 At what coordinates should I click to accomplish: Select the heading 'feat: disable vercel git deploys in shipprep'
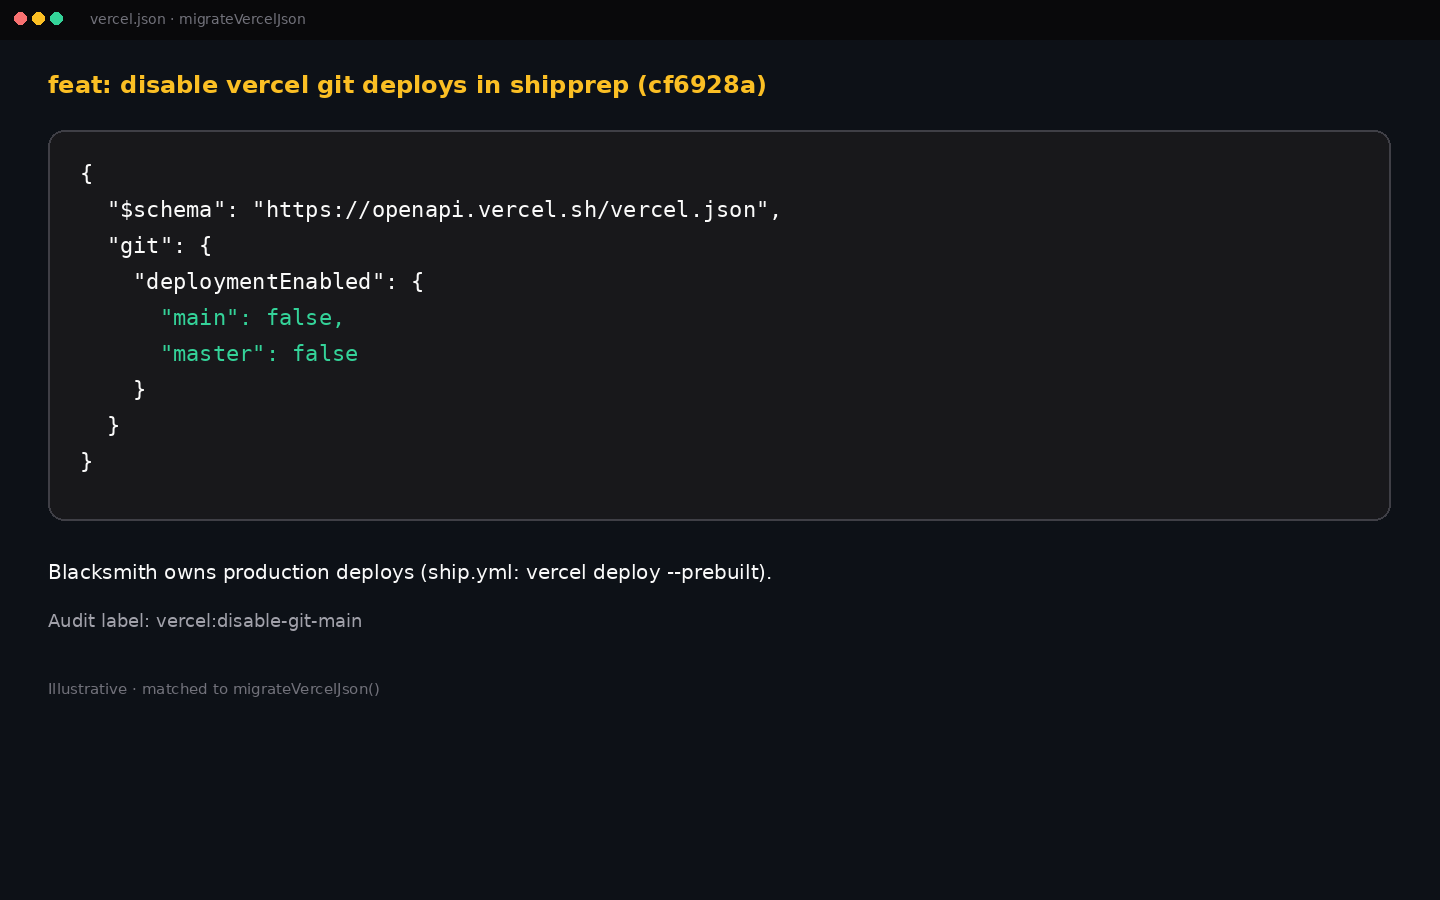tap(407, 85)
